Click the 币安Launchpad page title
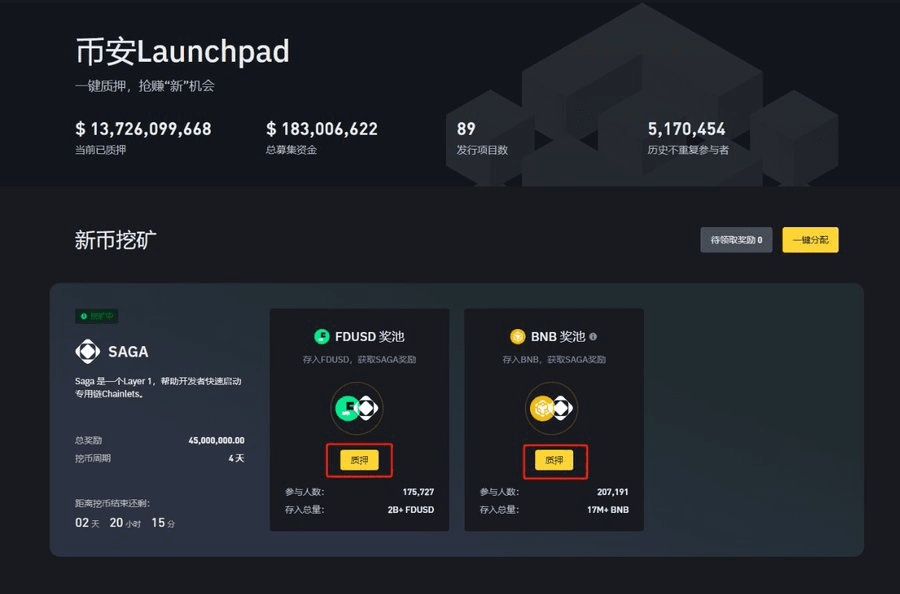 click(183, 51)
